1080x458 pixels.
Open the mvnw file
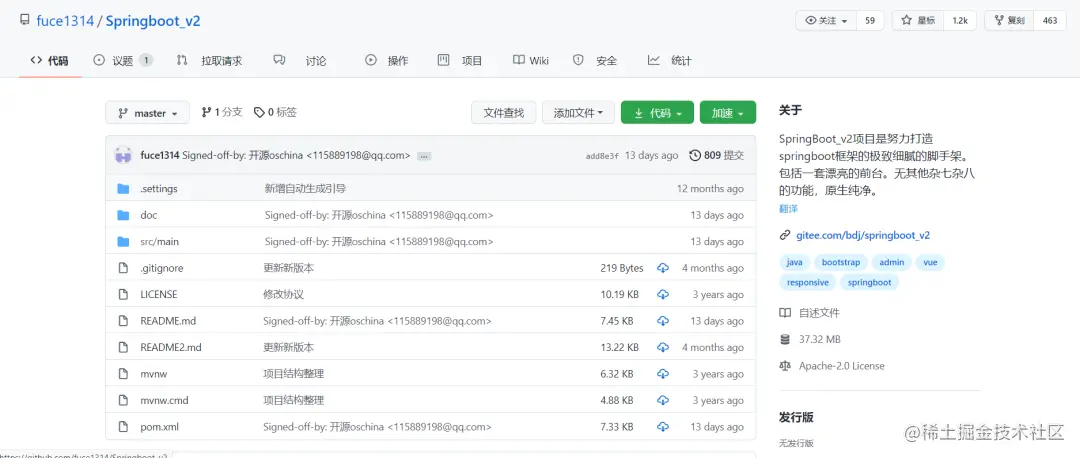coord(154,374)
